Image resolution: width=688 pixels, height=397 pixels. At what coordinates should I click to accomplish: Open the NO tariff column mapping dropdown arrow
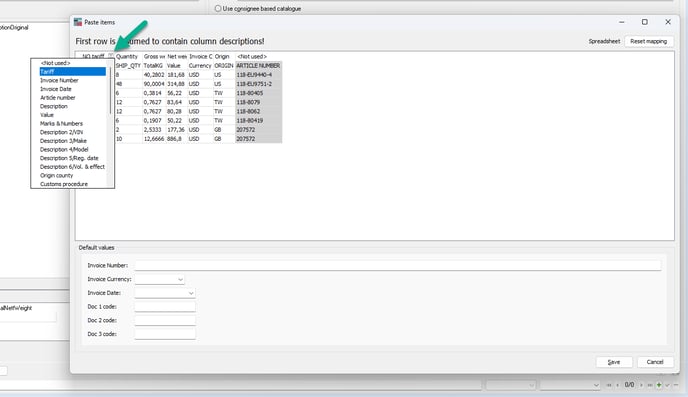111,56
